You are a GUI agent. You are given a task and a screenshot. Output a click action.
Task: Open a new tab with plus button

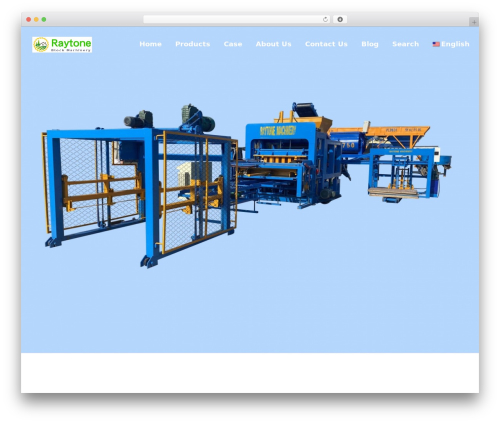click(474, 22)
